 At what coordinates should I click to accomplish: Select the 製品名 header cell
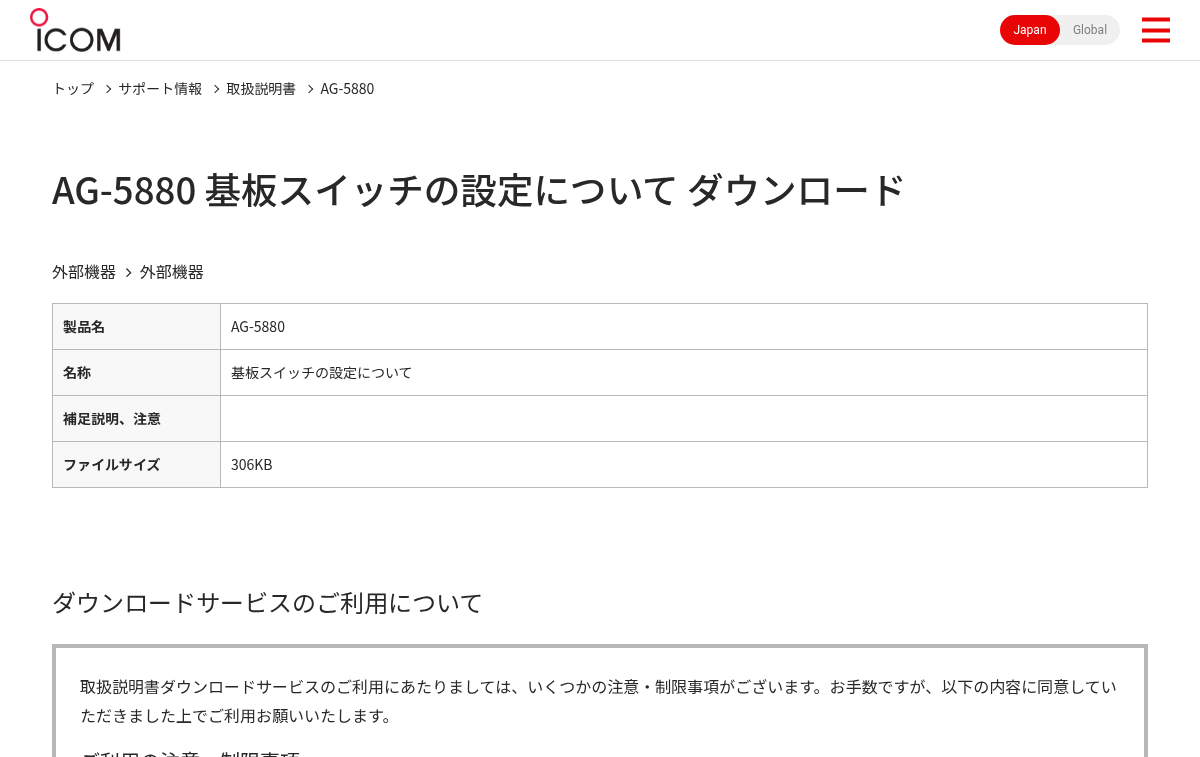coord(136,327)
